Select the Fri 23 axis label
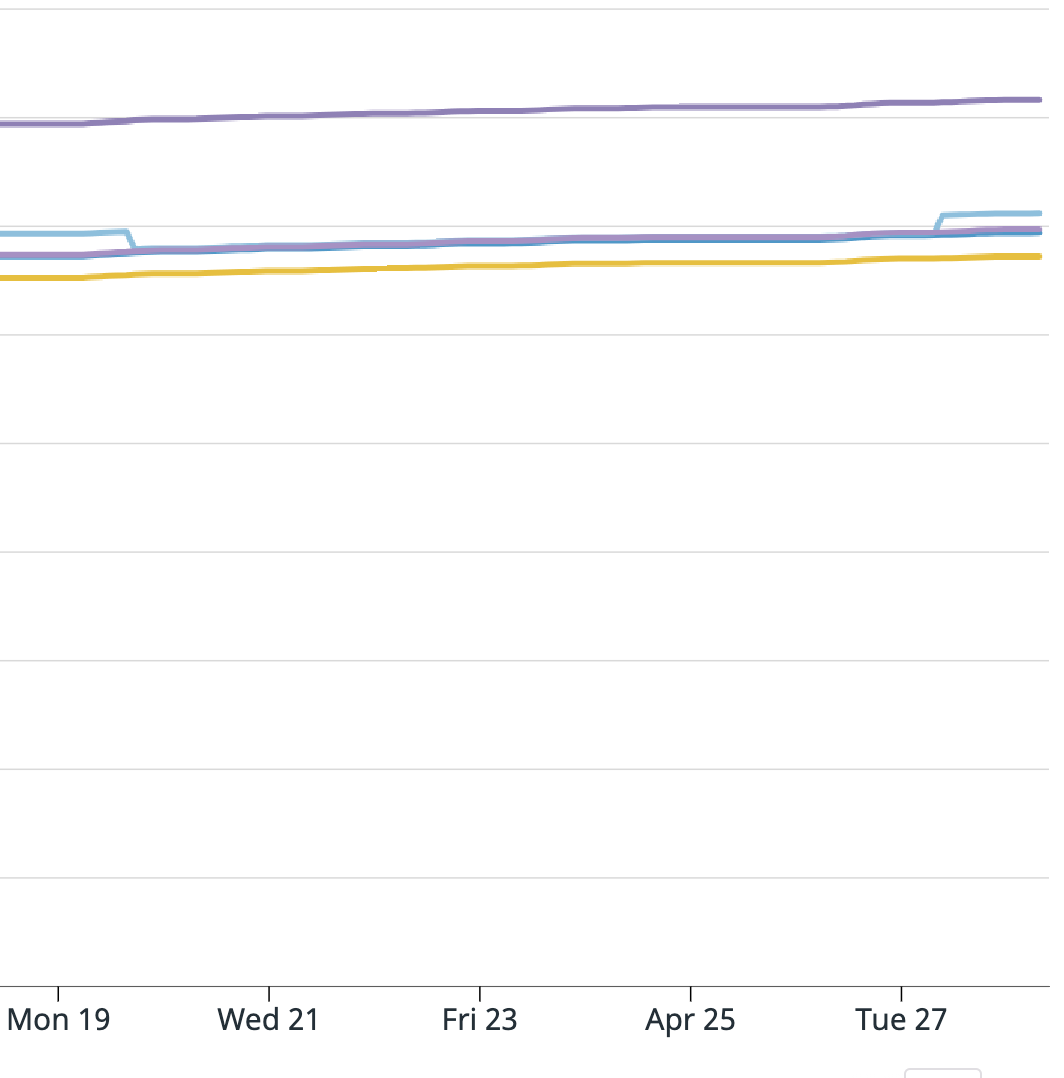Screen dimensions: 1064x1078 tap(480, 1020)
